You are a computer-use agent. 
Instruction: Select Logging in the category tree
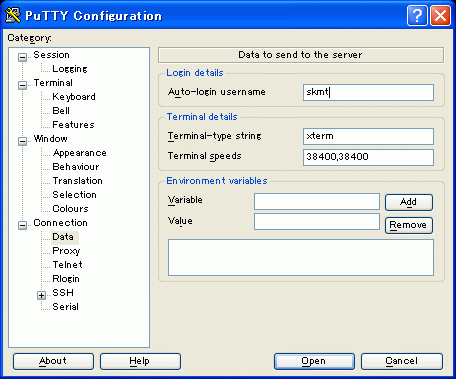tap(70, 69)
